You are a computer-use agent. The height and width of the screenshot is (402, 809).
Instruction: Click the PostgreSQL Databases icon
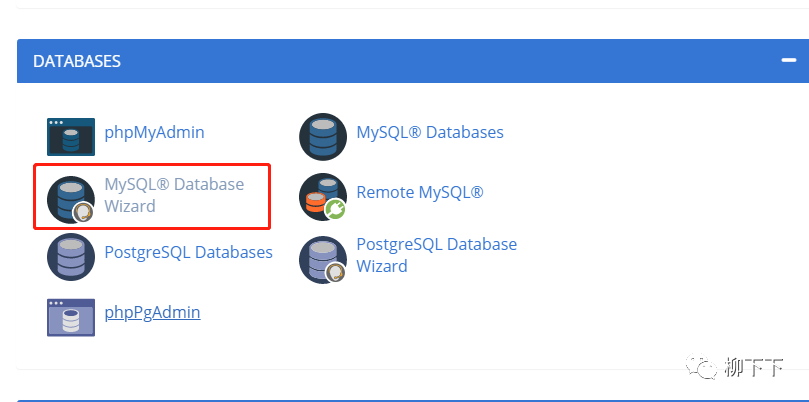[x=70, y=256]
